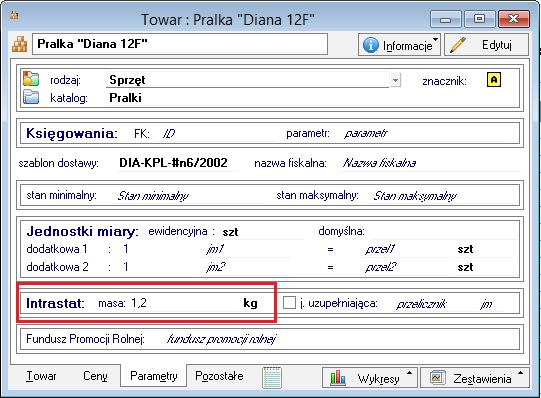Switch to the Towar tab

(x=41, y=376)
